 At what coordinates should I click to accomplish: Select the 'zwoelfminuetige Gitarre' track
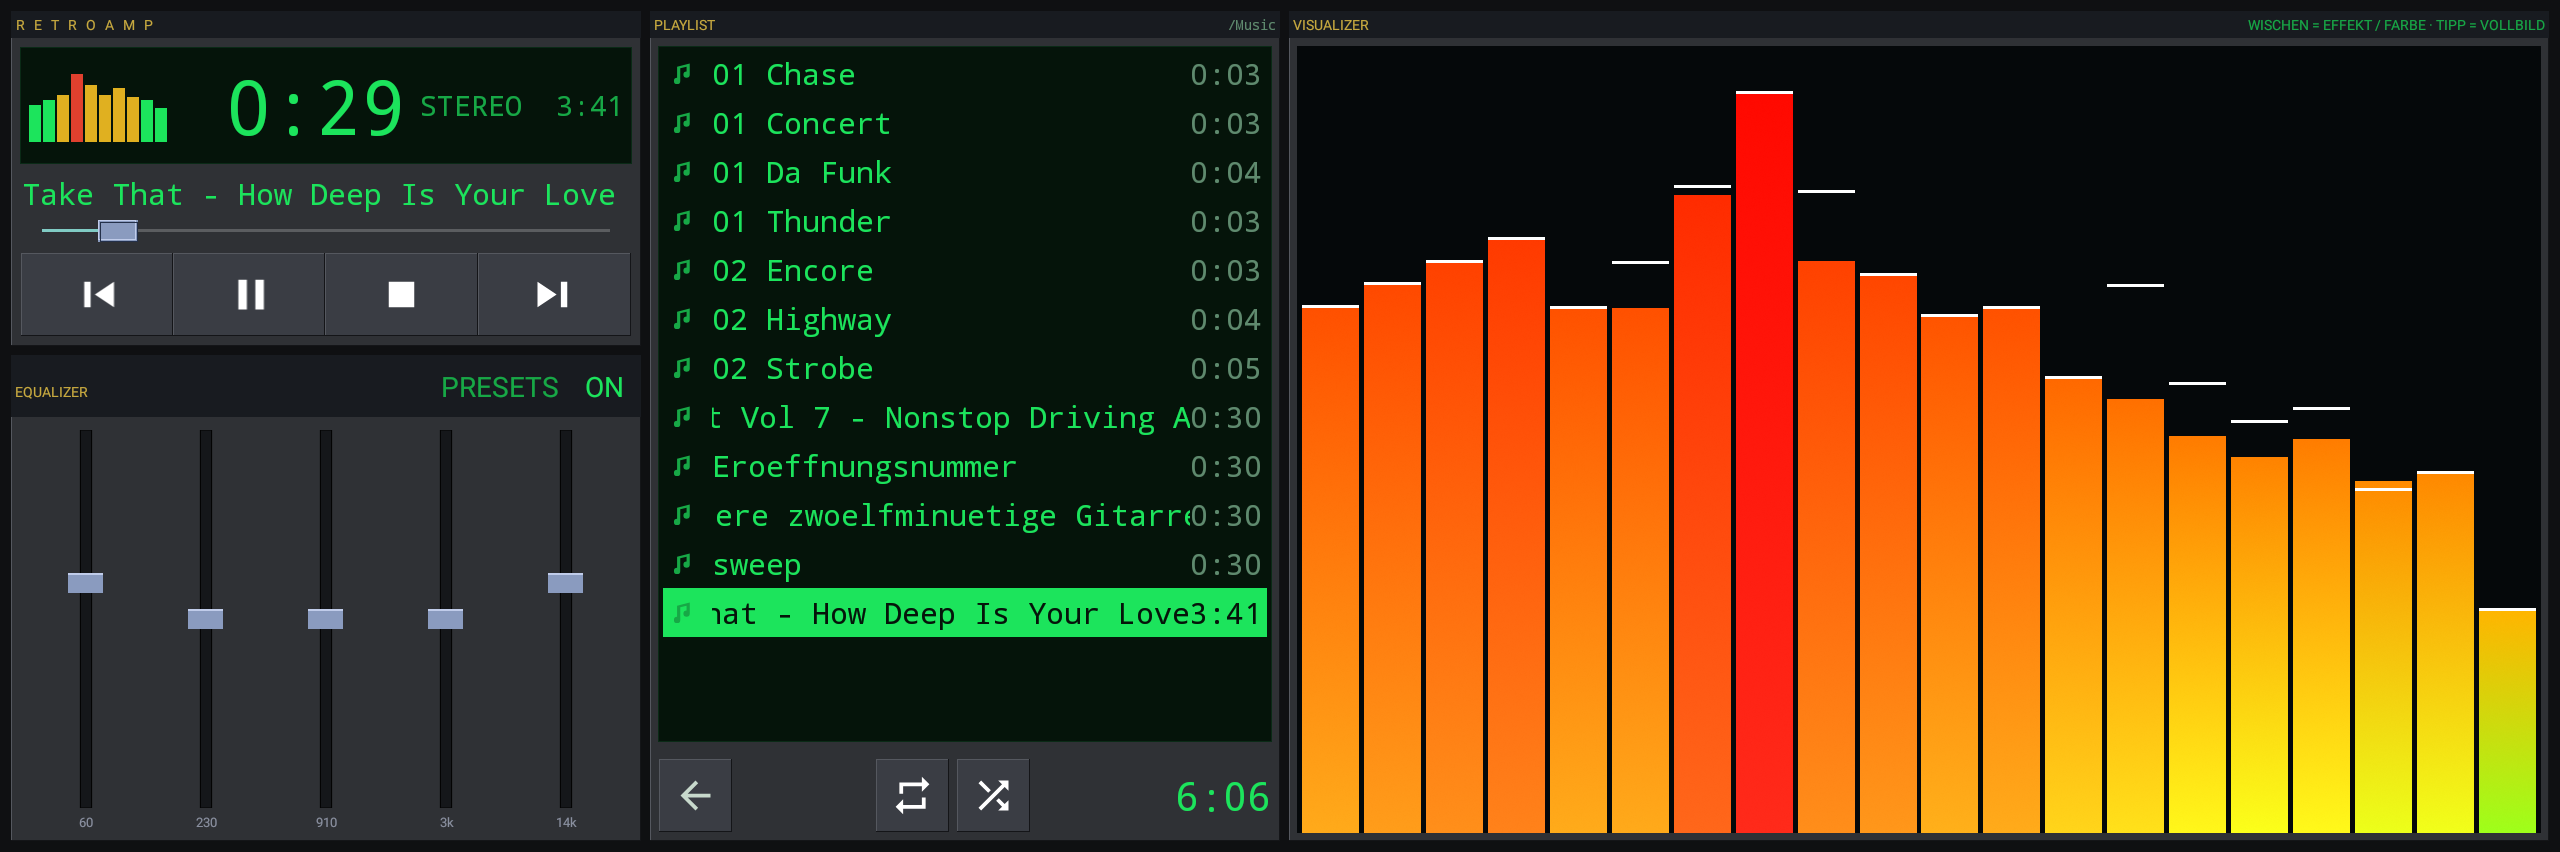click(x=965, y=516)
